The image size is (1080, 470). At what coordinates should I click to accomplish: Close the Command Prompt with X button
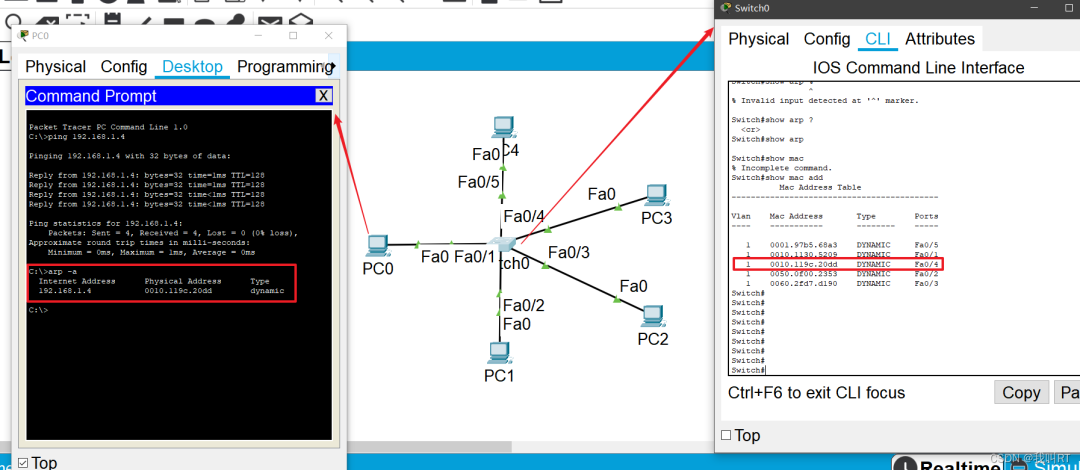click(323, 96)
